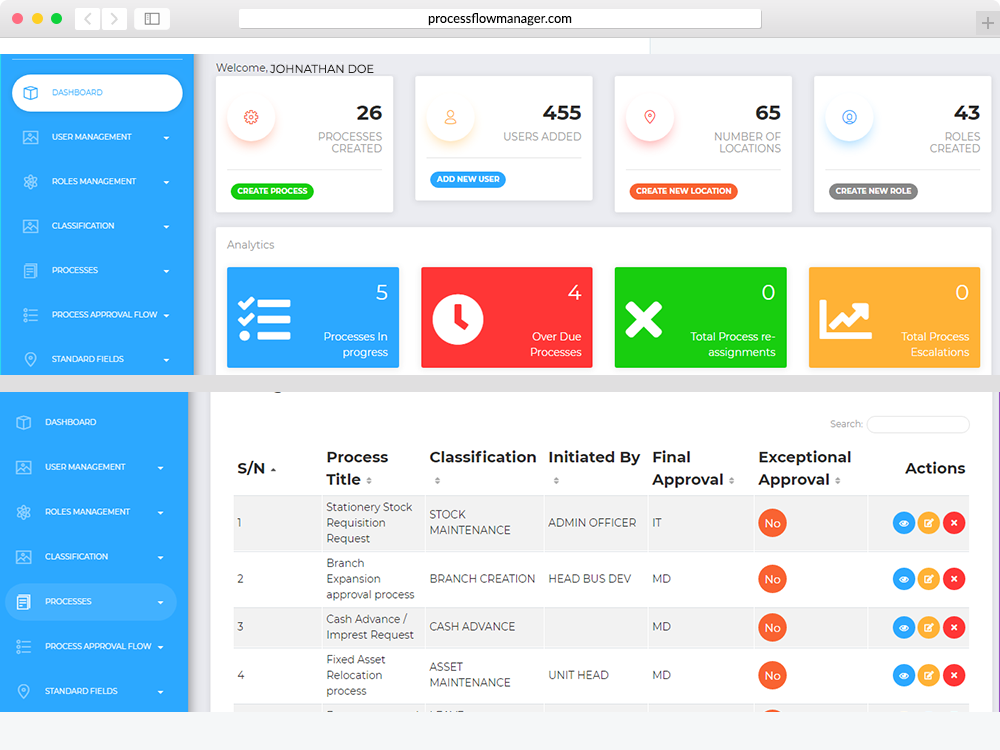The width and height of the screenshot is (1000, 750).
Task: Edit the Fixed Asset Relocation process row
Action: pyautogui.click(x=929, y=676)
